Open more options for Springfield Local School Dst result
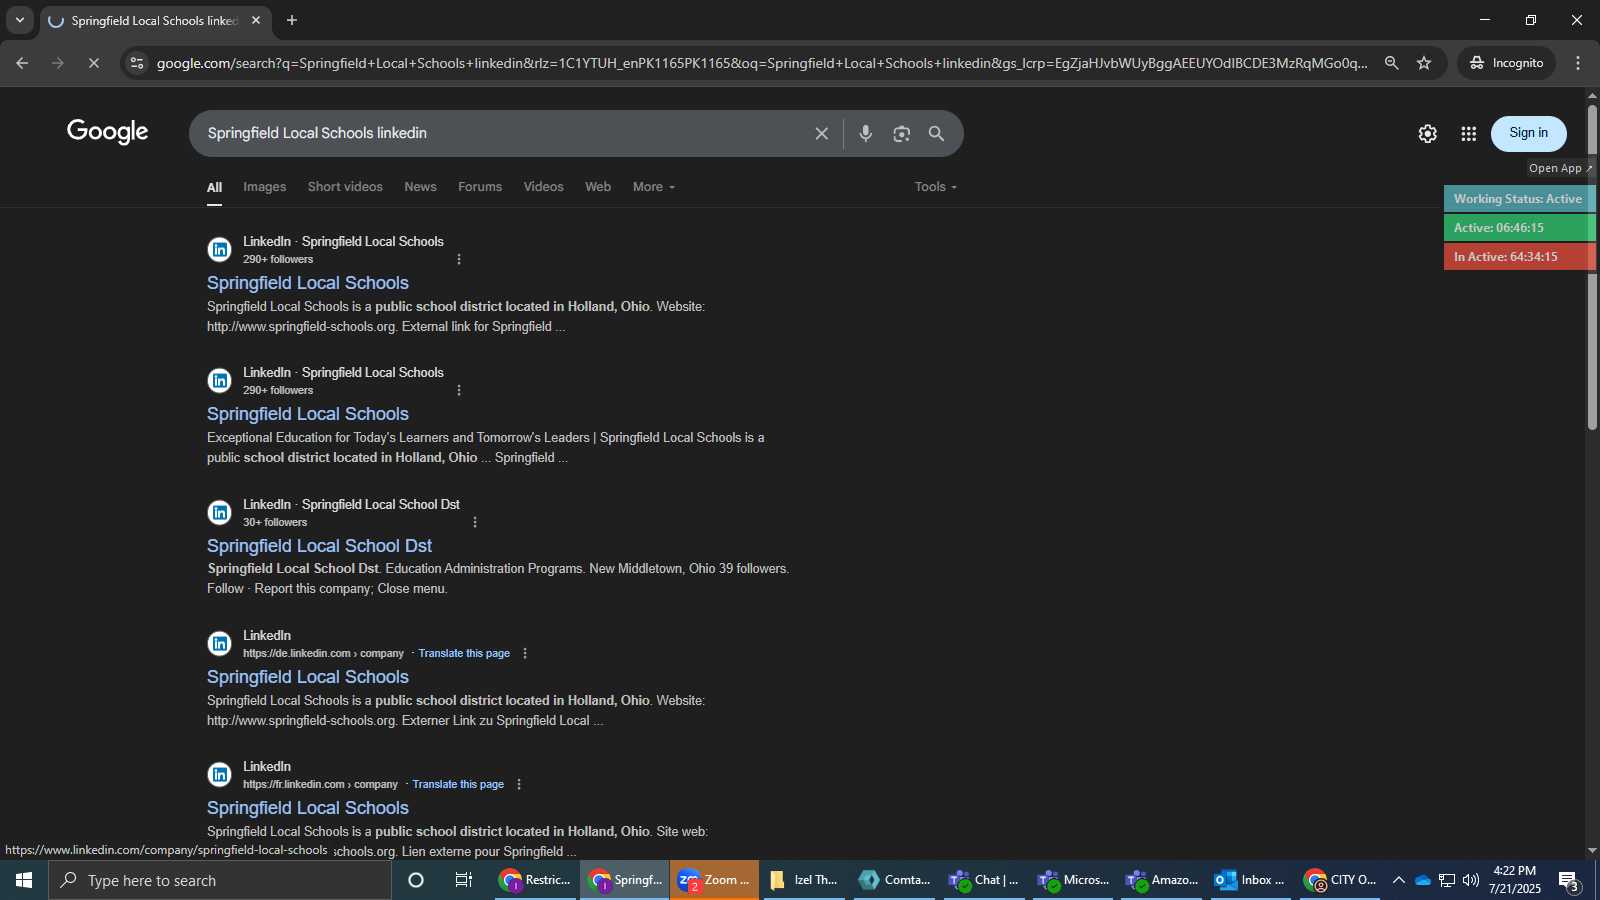The width and height of the screenshot is (1600, 900). (475, 522)
